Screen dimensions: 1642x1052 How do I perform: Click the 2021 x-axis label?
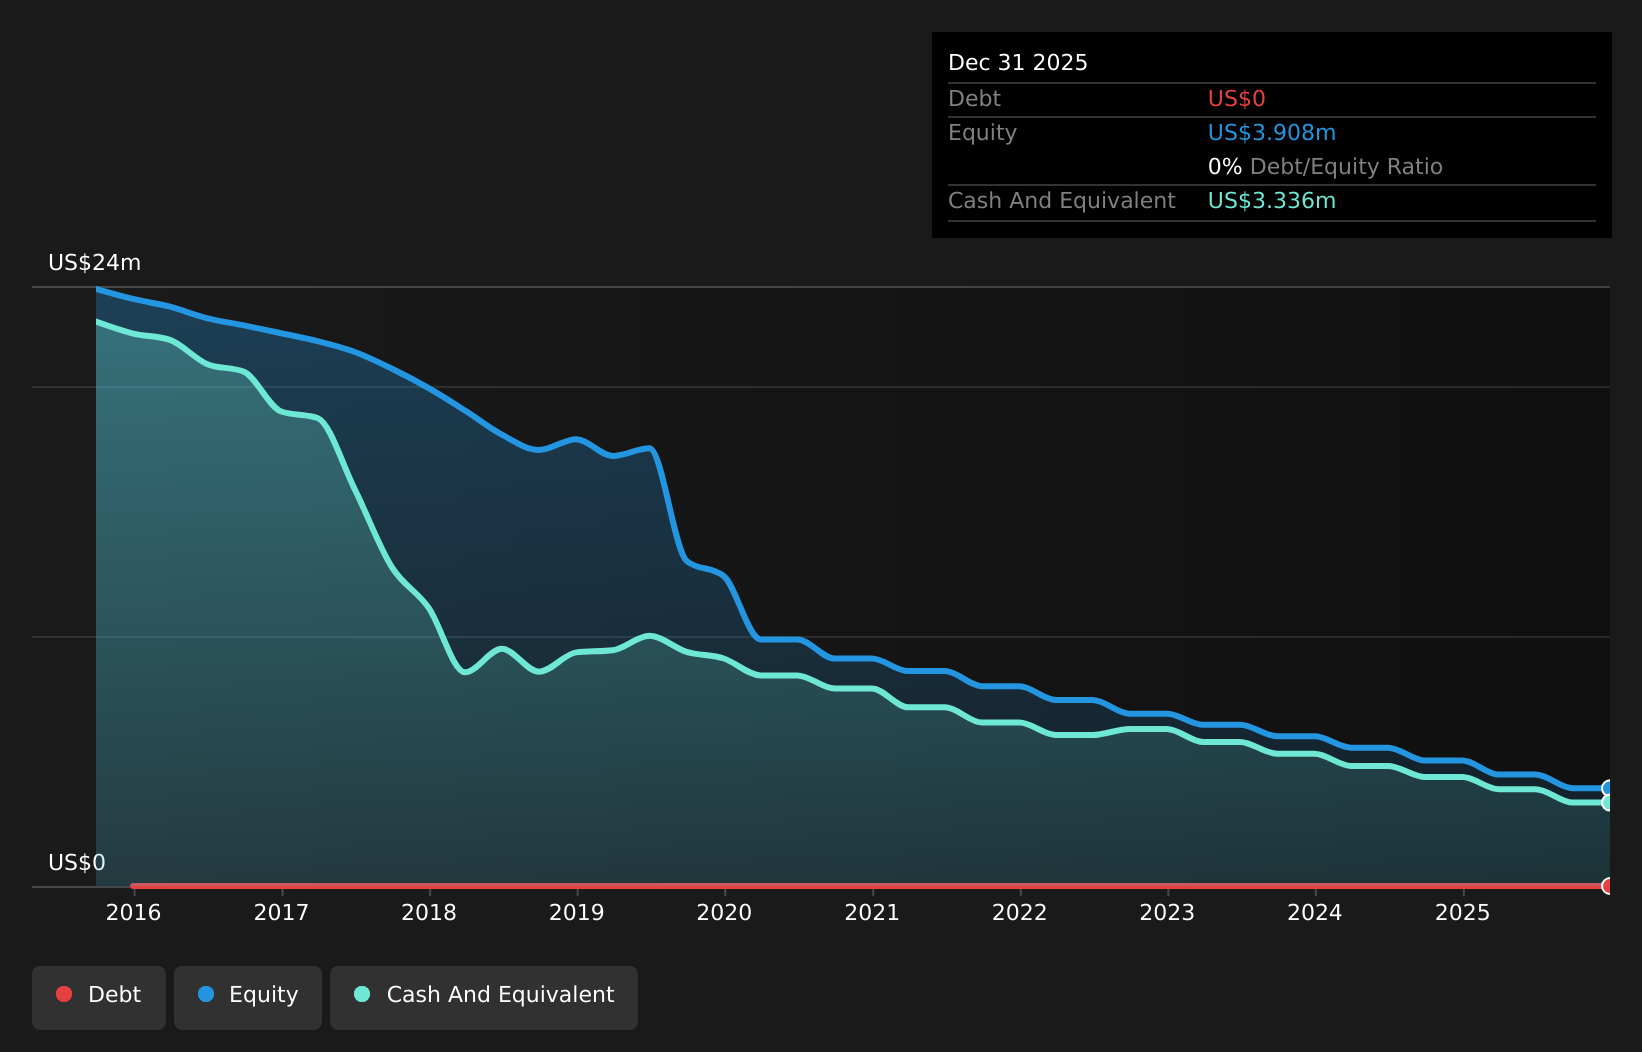coord(872,912)
